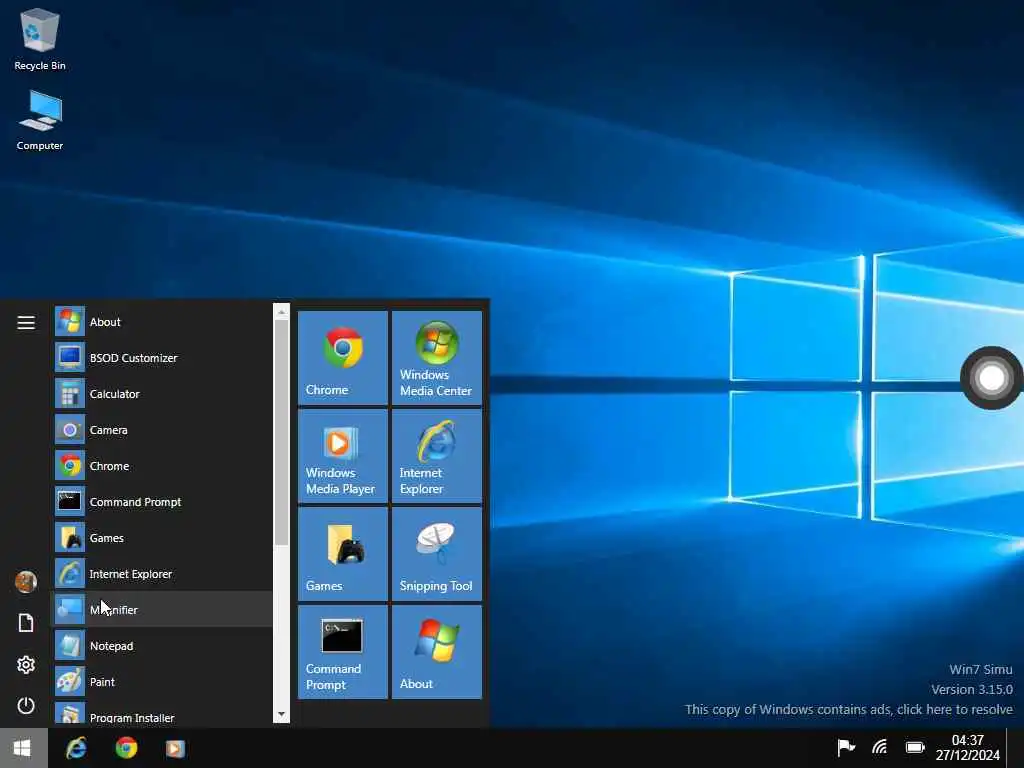Click the Chrome tile
Viewport: 1024px width, 768px height.
click(343, 358)
